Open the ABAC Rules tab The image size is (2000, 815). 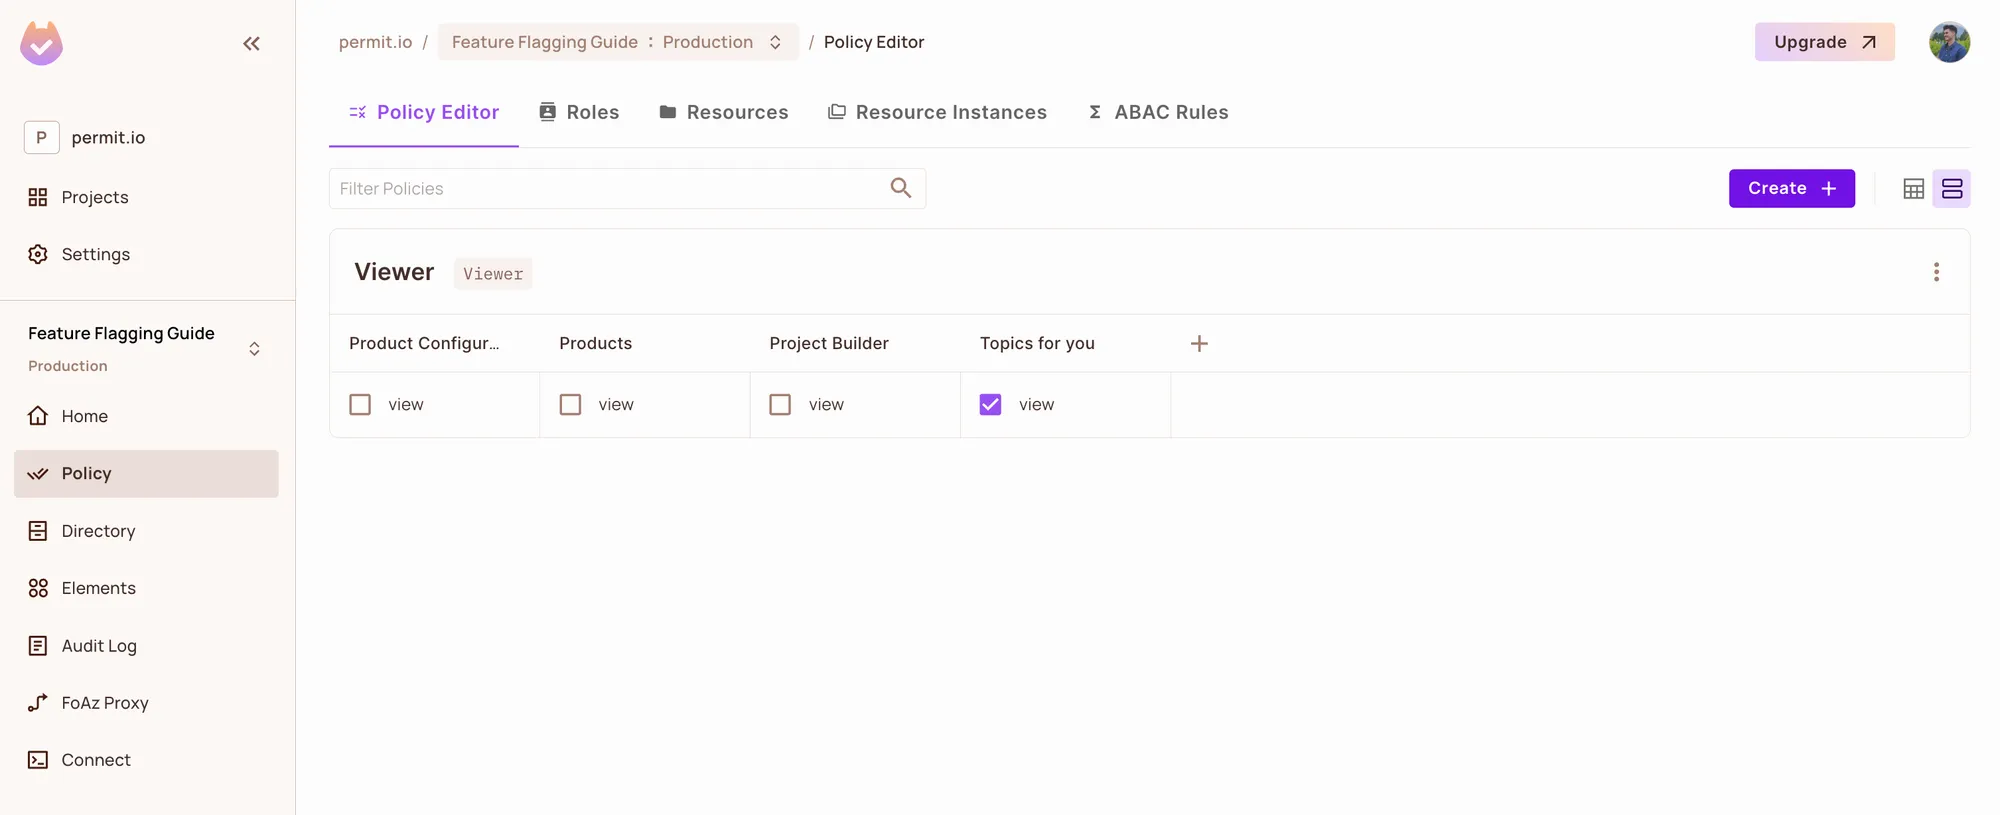tap(1158, 112)
